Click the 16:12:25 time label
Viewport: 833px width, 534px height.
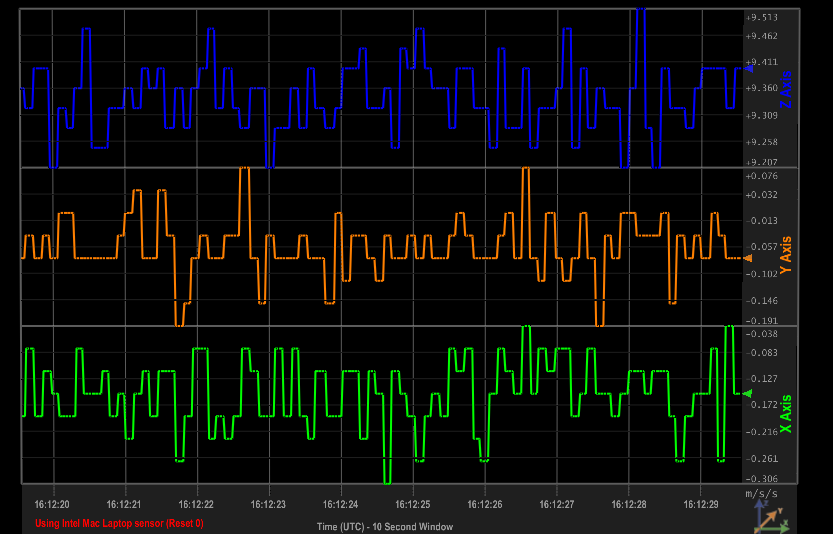413,504
